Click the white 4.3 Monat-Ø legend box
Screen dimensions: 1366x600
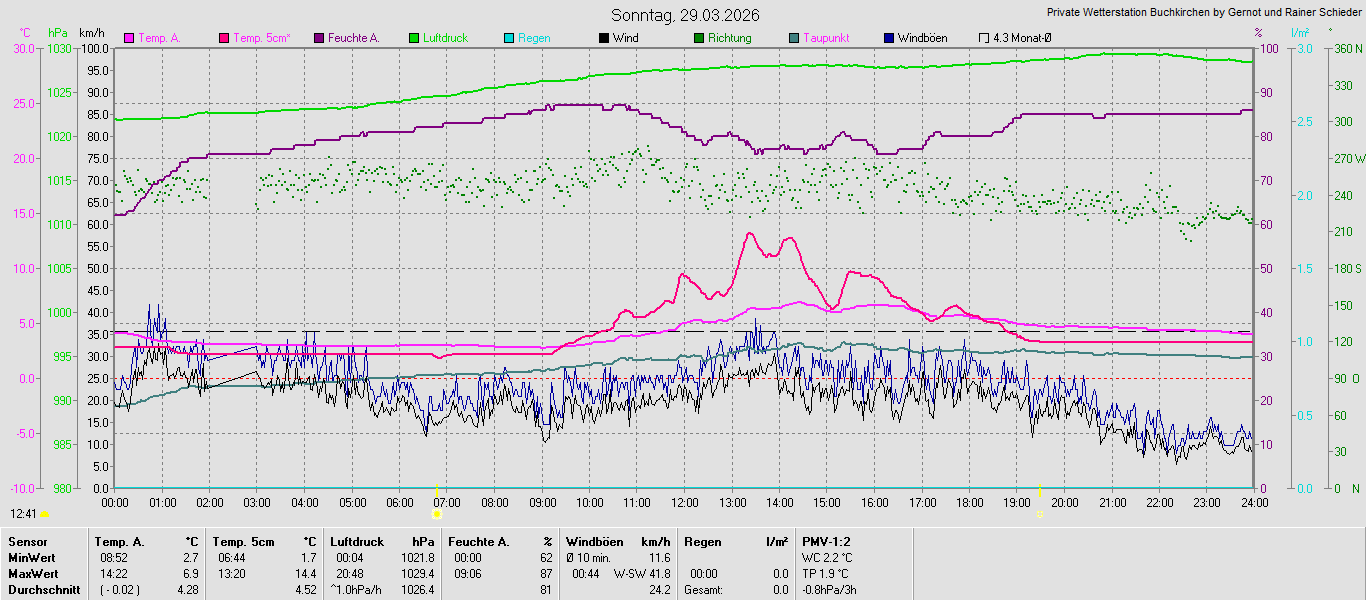(984, 38)
